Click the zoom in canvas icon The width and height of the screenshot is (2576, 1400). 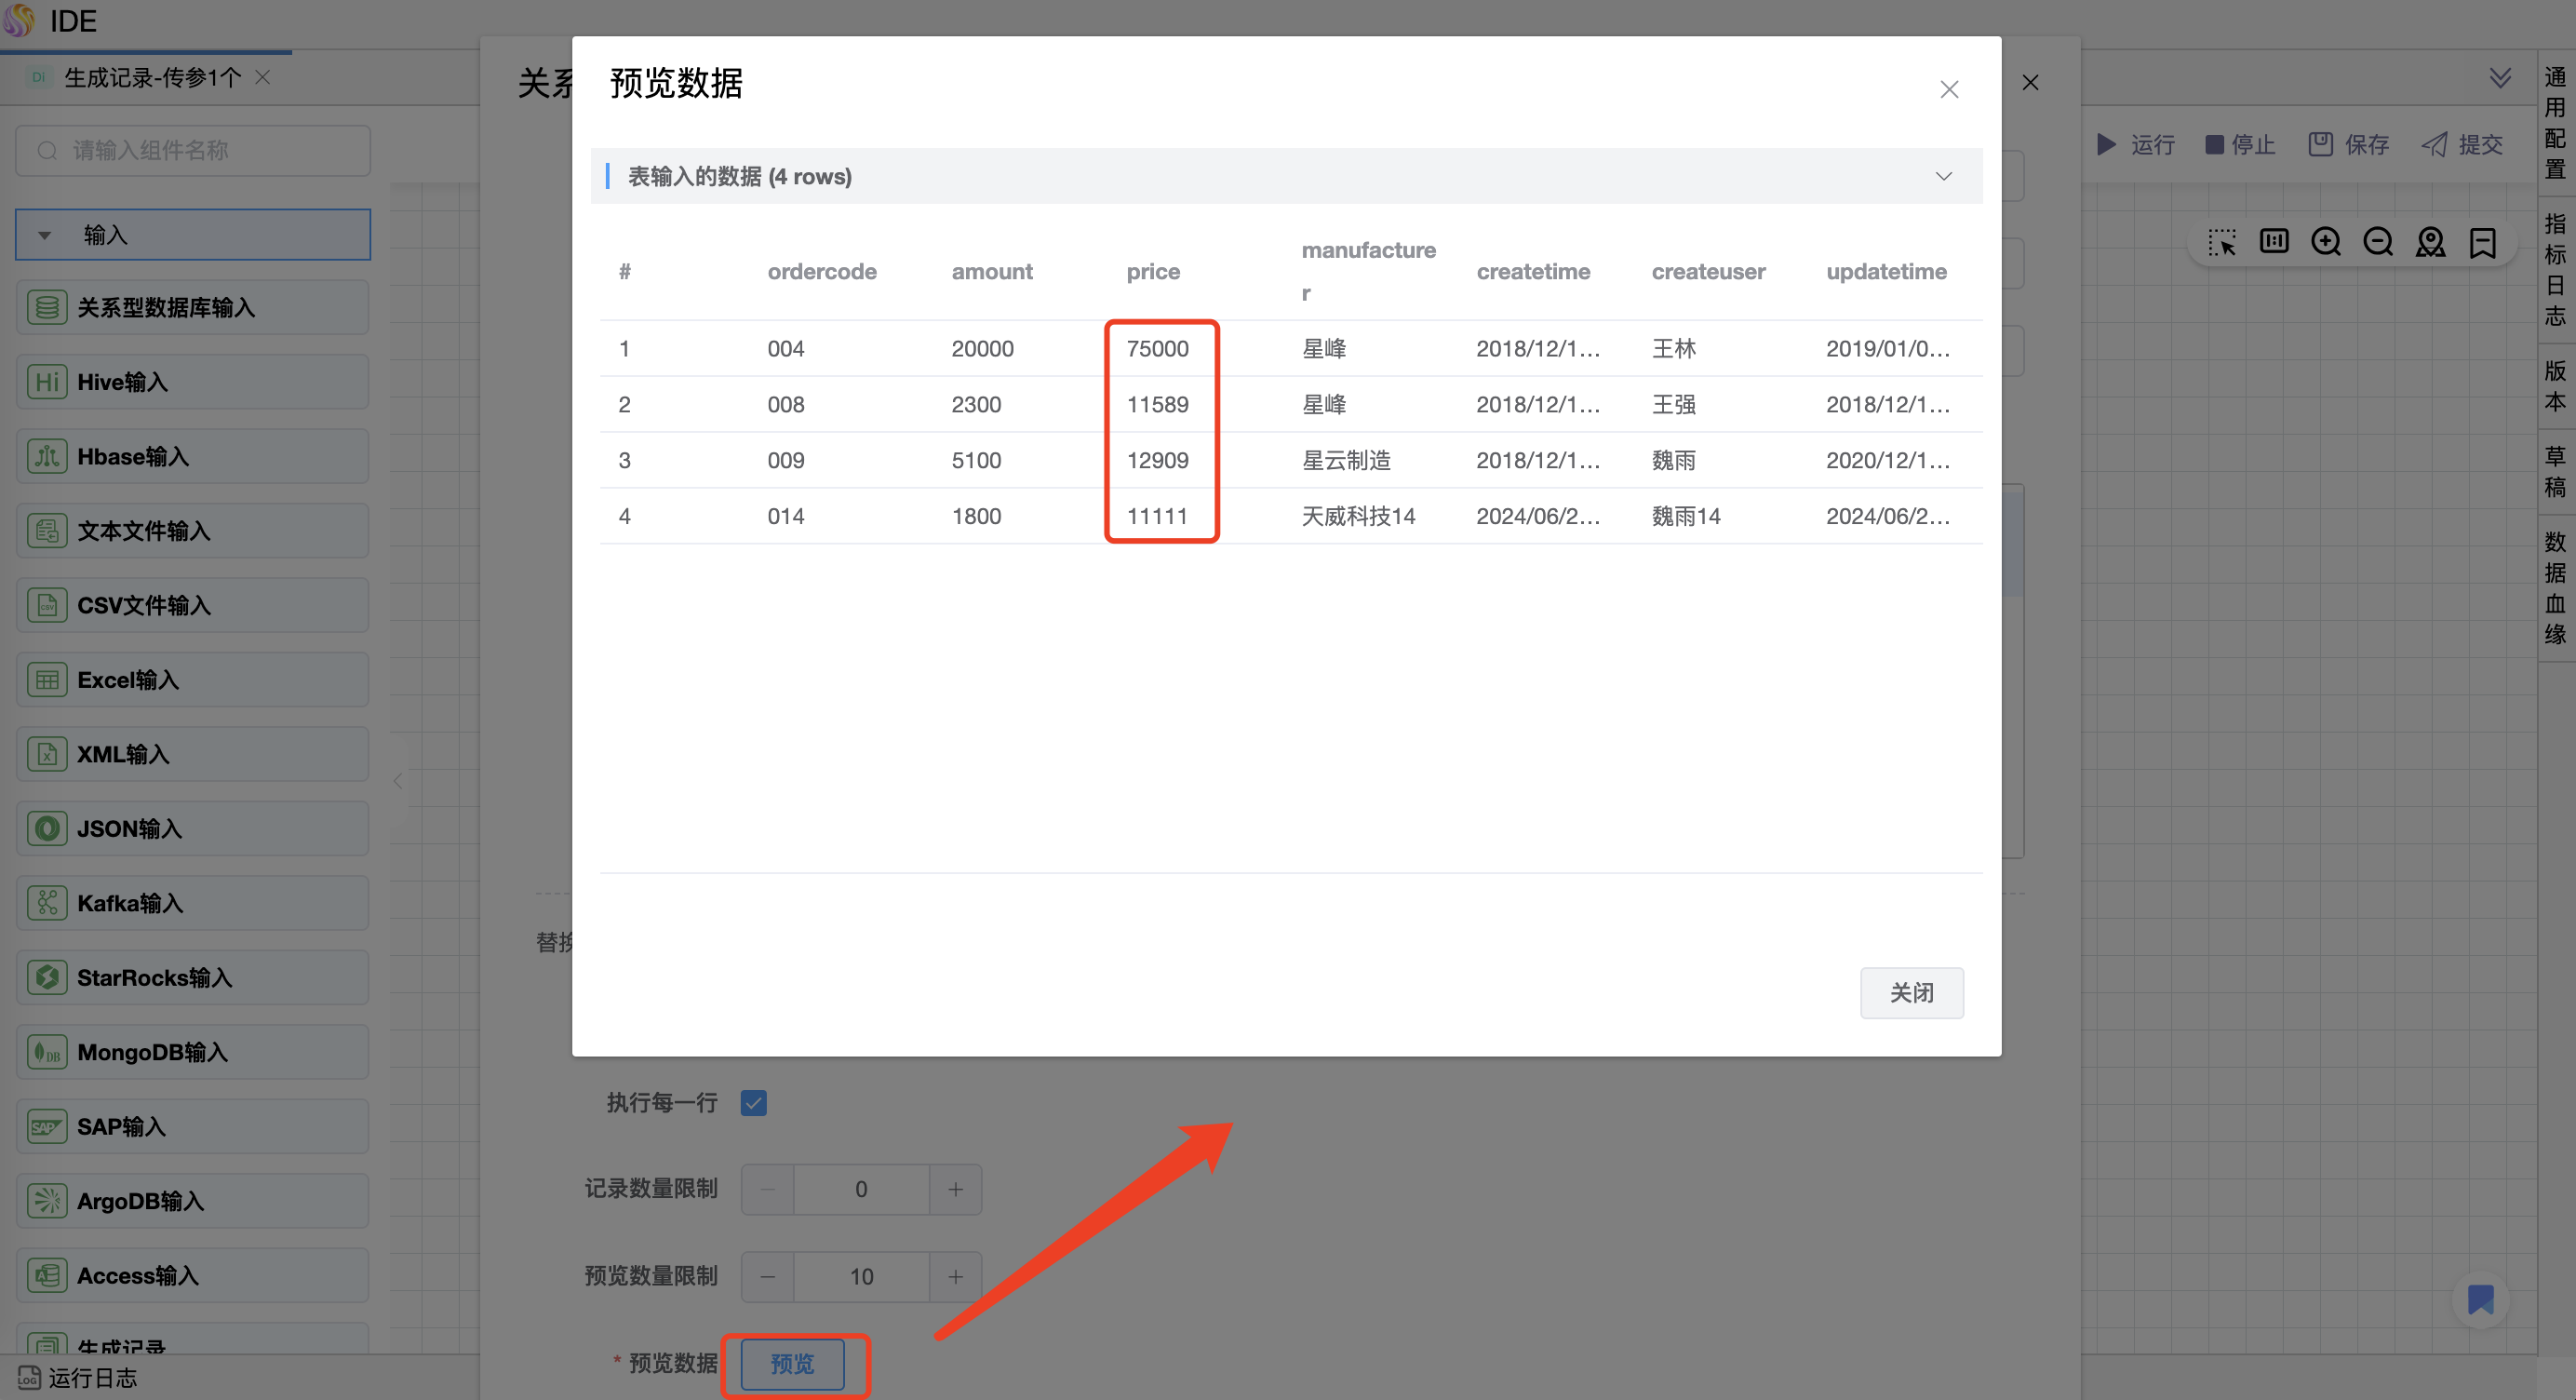click(x=2325, y=242)
